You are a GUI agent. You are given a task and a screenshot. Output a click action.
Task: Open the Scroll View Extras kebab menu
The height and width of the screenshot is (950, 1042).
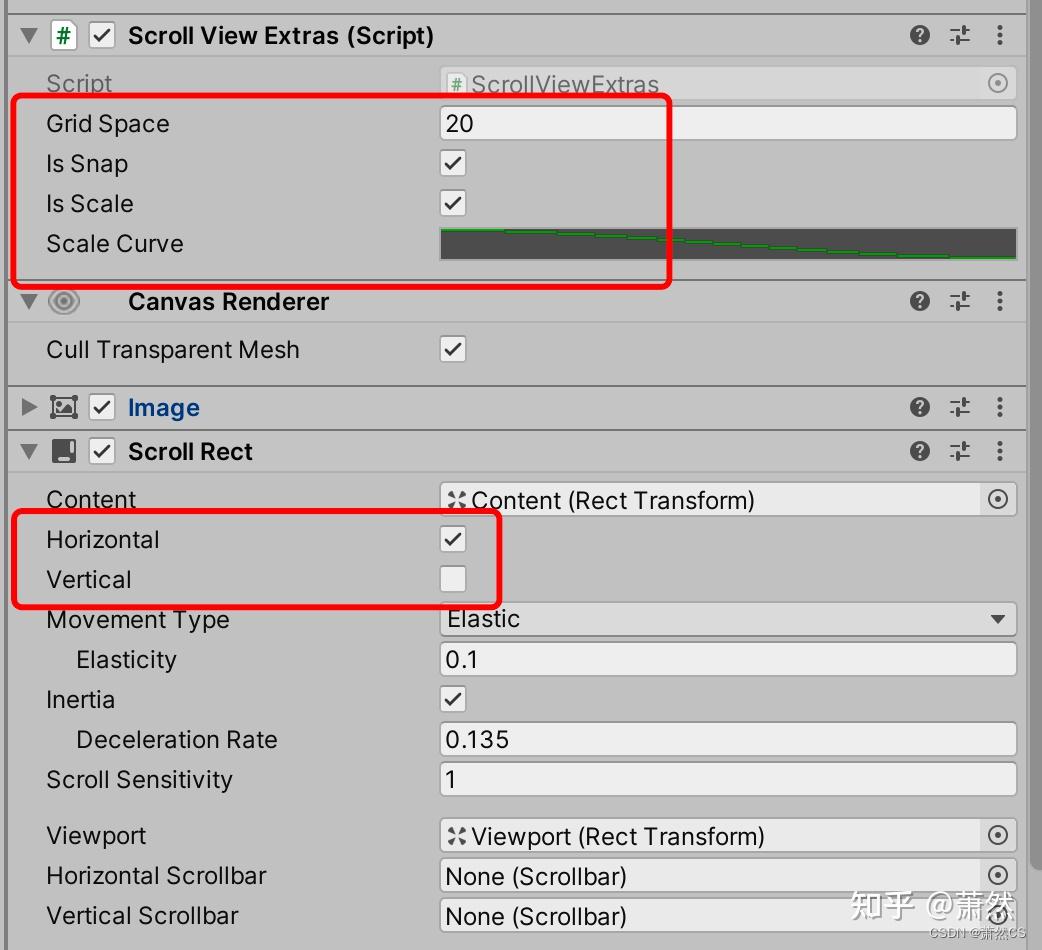click(999, 35)
